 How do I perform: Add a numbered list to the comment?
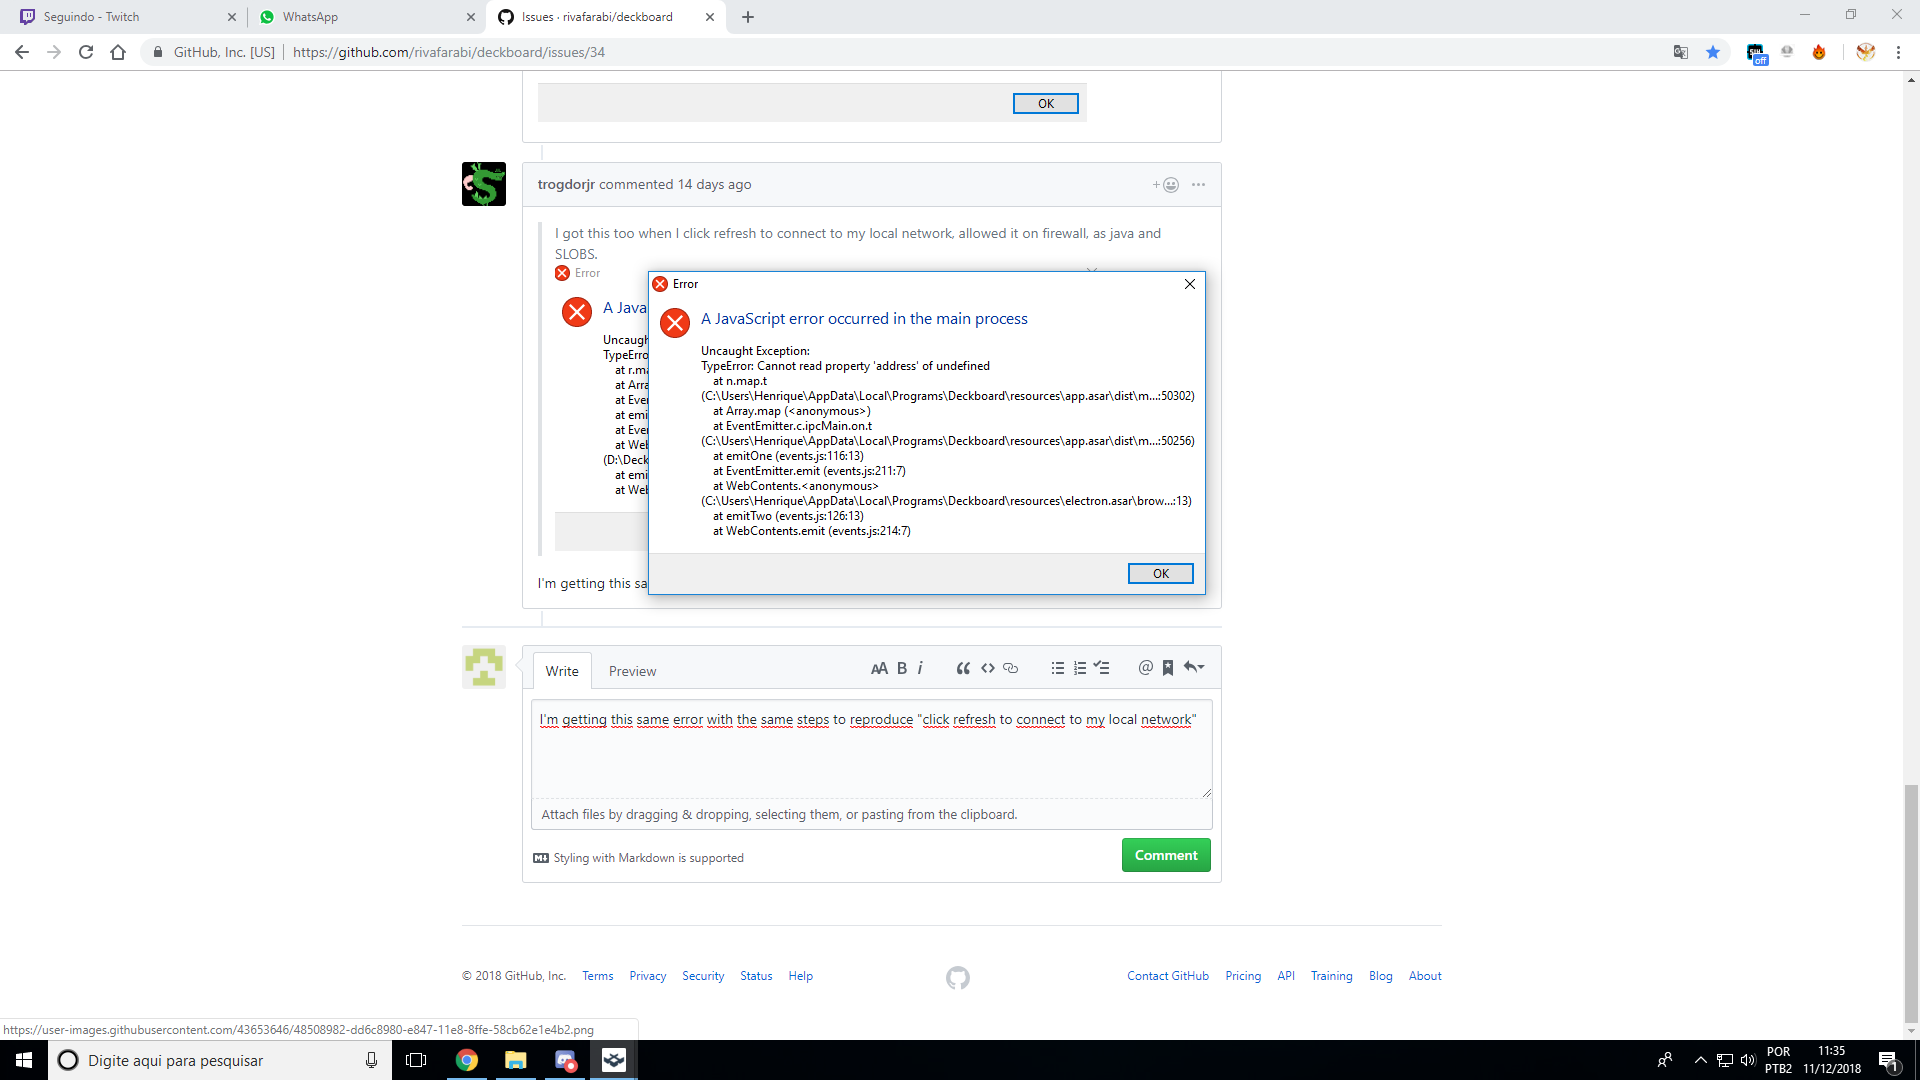coord(1080,667)
